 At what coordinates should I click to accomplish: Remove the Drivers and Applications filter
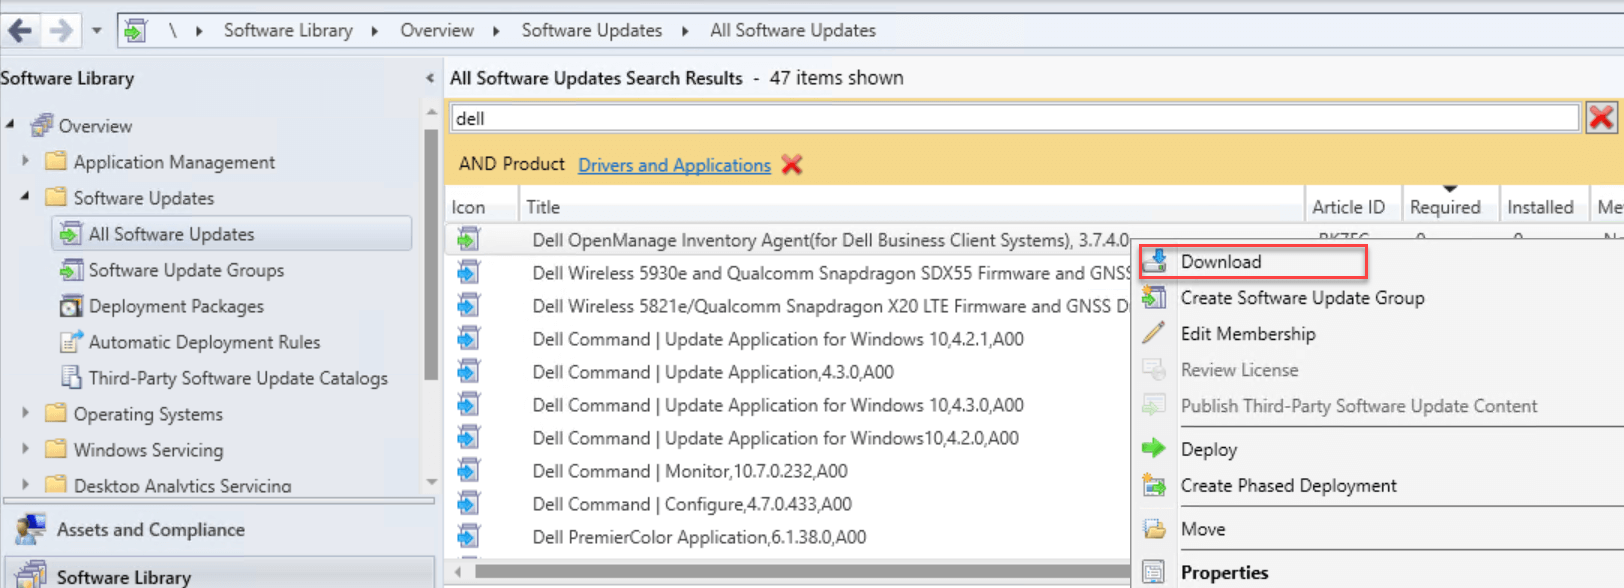click(792, 165)
